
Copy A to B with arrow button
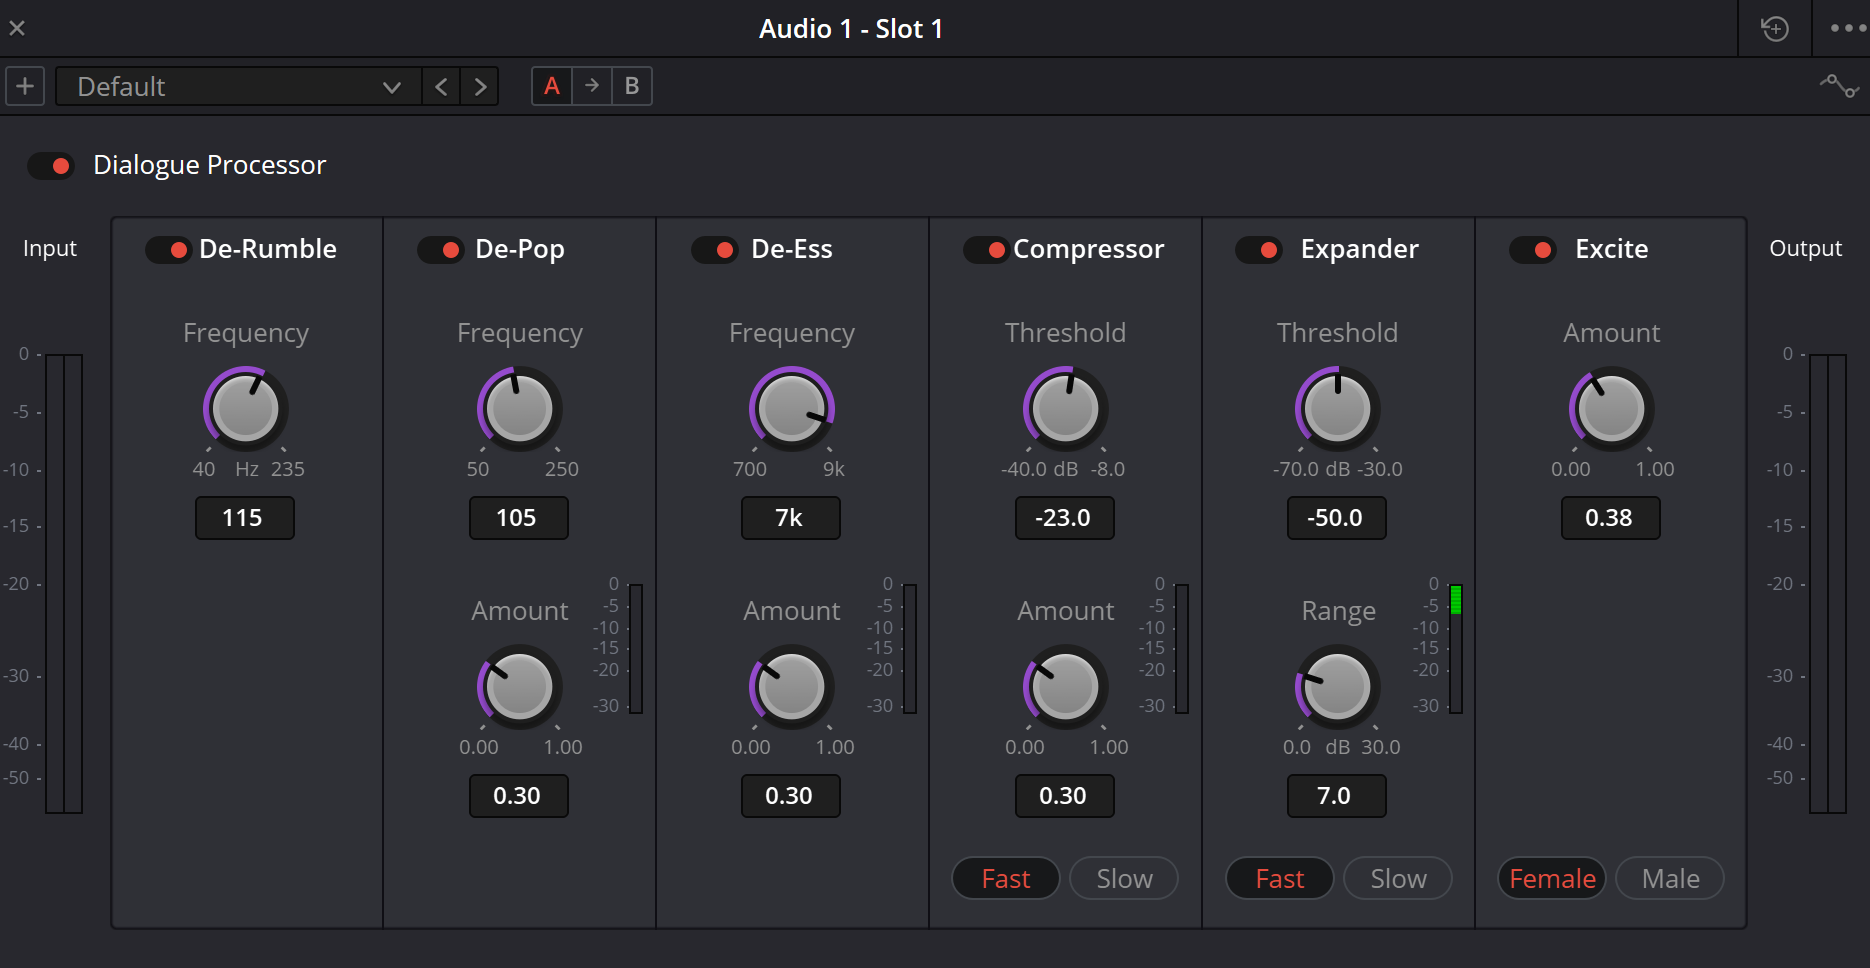pos(592,86)
